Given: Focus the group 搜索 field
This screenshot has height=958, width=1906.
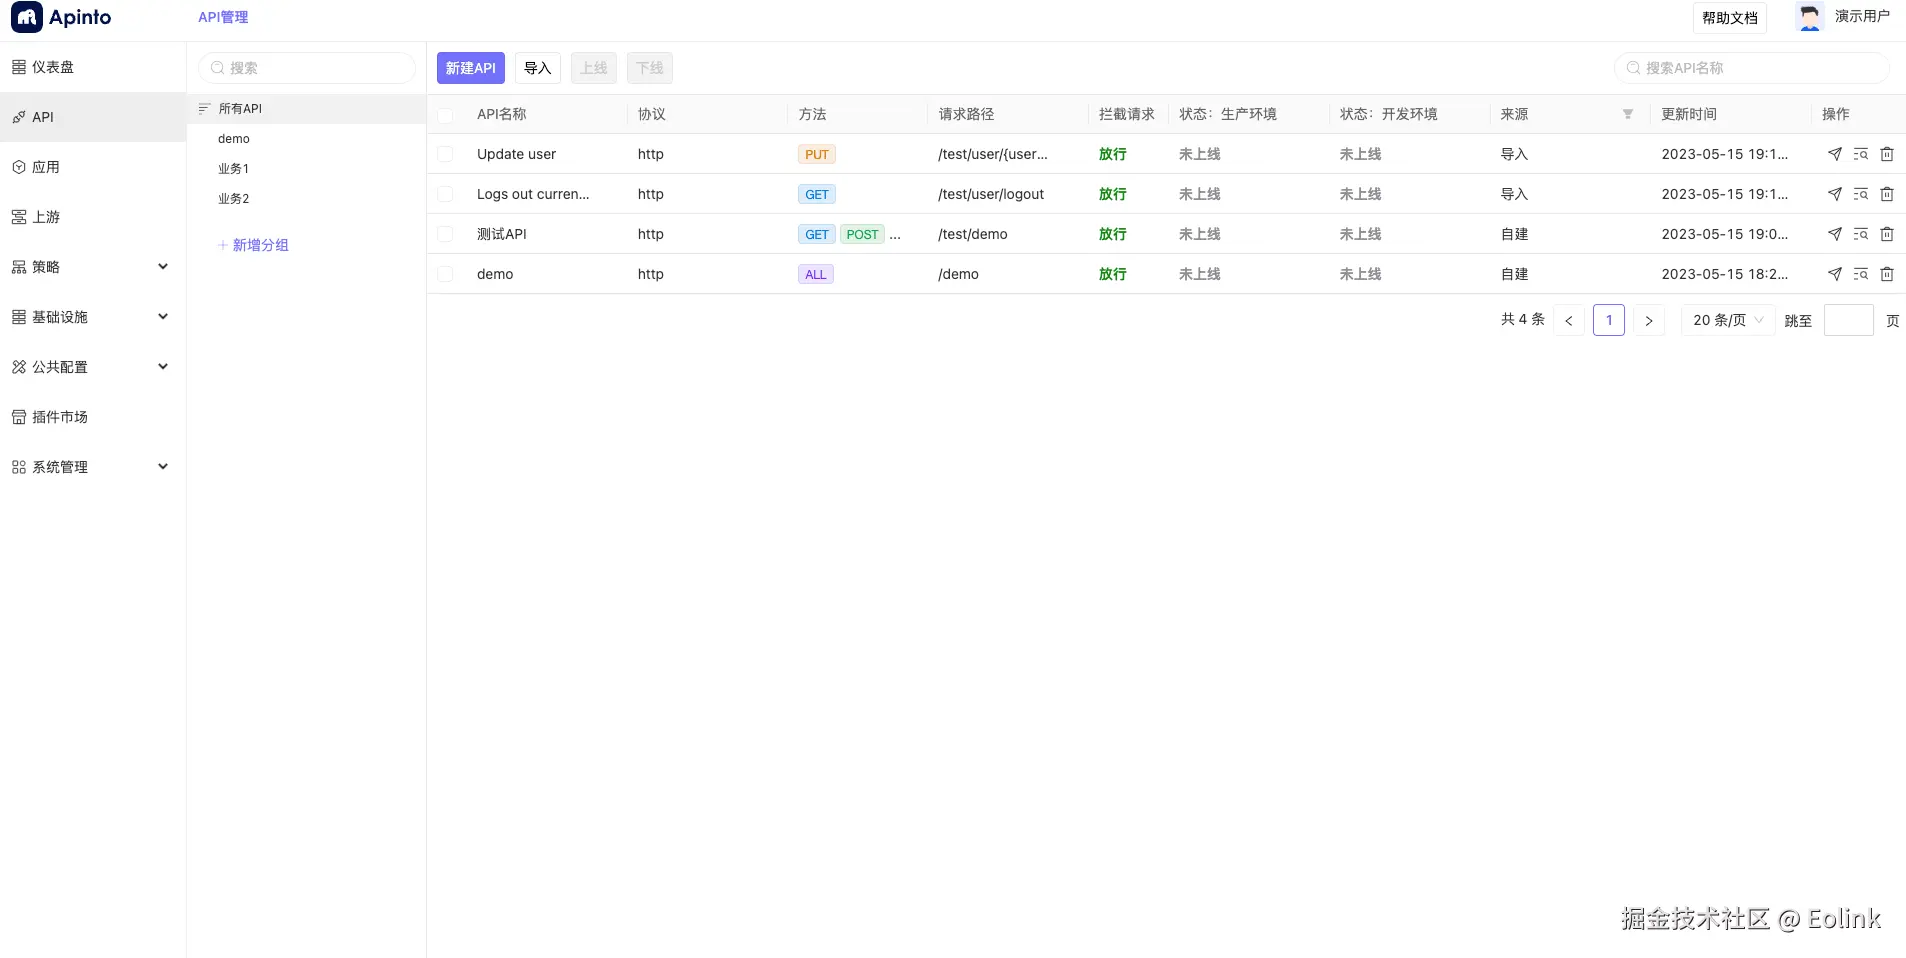Looking at the screenshot, I should tap(307, 68).
